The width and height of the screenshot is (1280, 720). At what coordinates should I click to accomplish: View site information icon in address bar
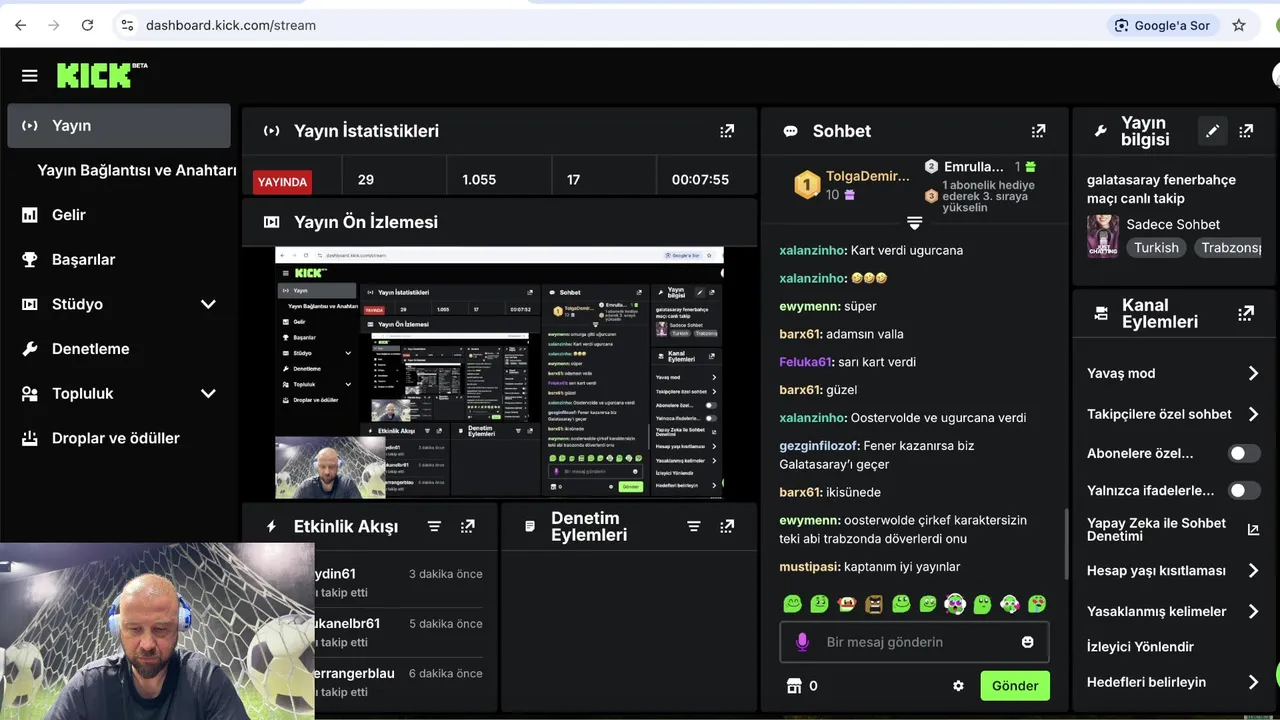pyautogui.click(x=126, y=25)
